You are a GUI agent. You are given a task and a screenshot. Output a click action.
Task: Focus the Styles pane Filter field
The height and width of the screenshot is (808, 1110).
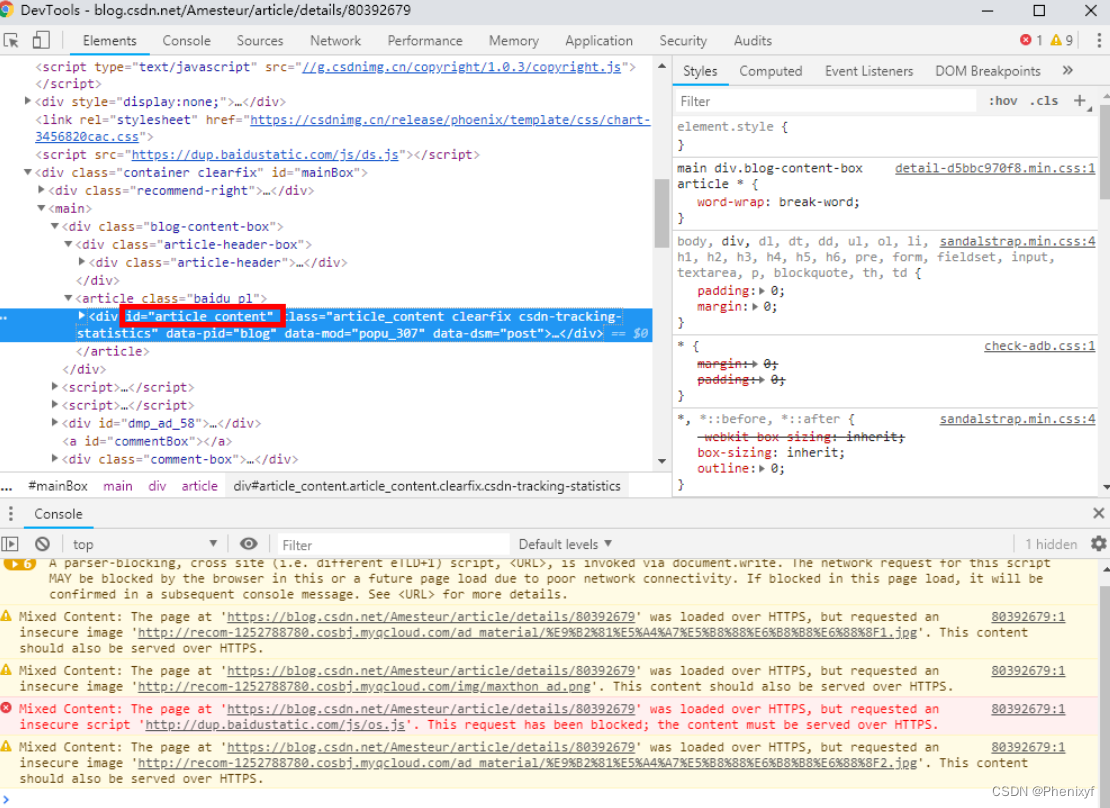coord(825,101)
